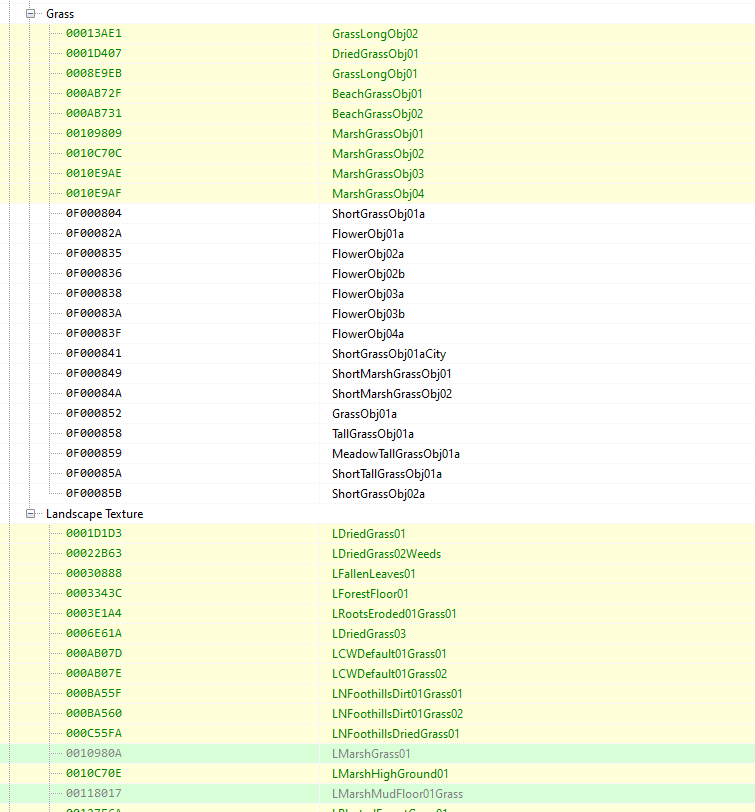Select form ID 0001D1D3
The width and height of the screenshot is (755, 812).
click(94, 533)
